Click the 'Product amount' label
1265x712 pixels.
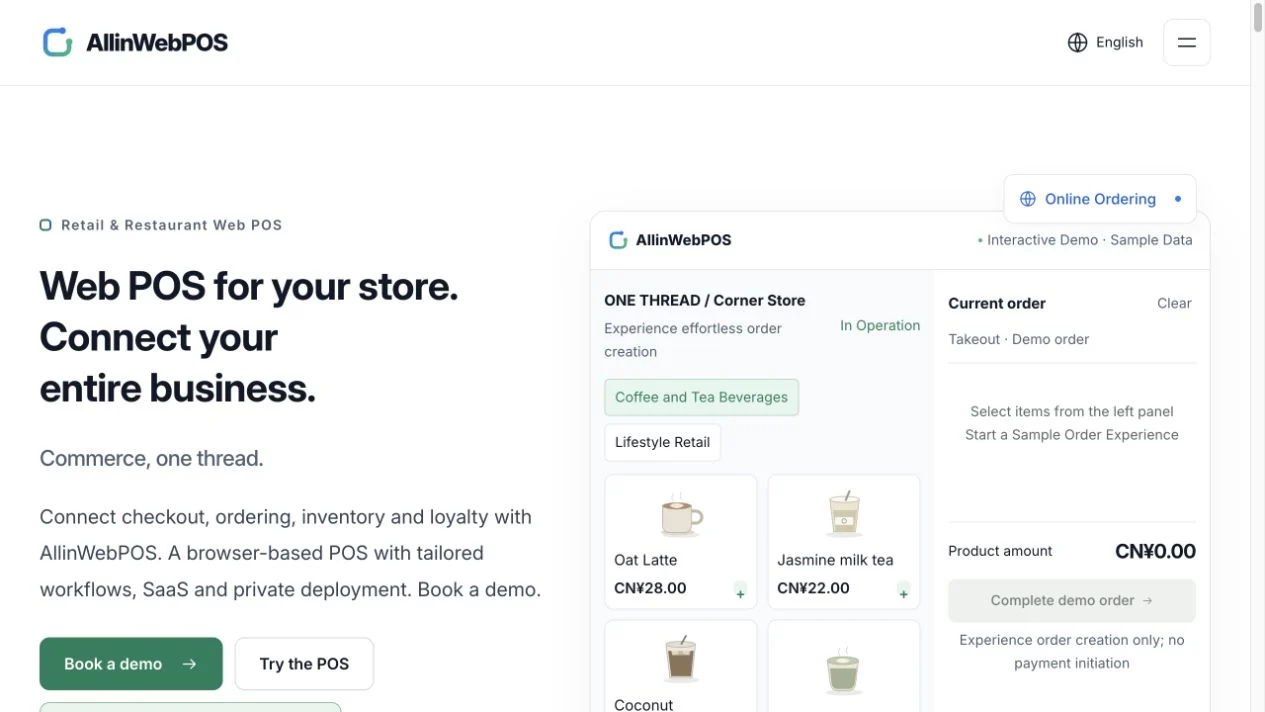click(1000, 551)
